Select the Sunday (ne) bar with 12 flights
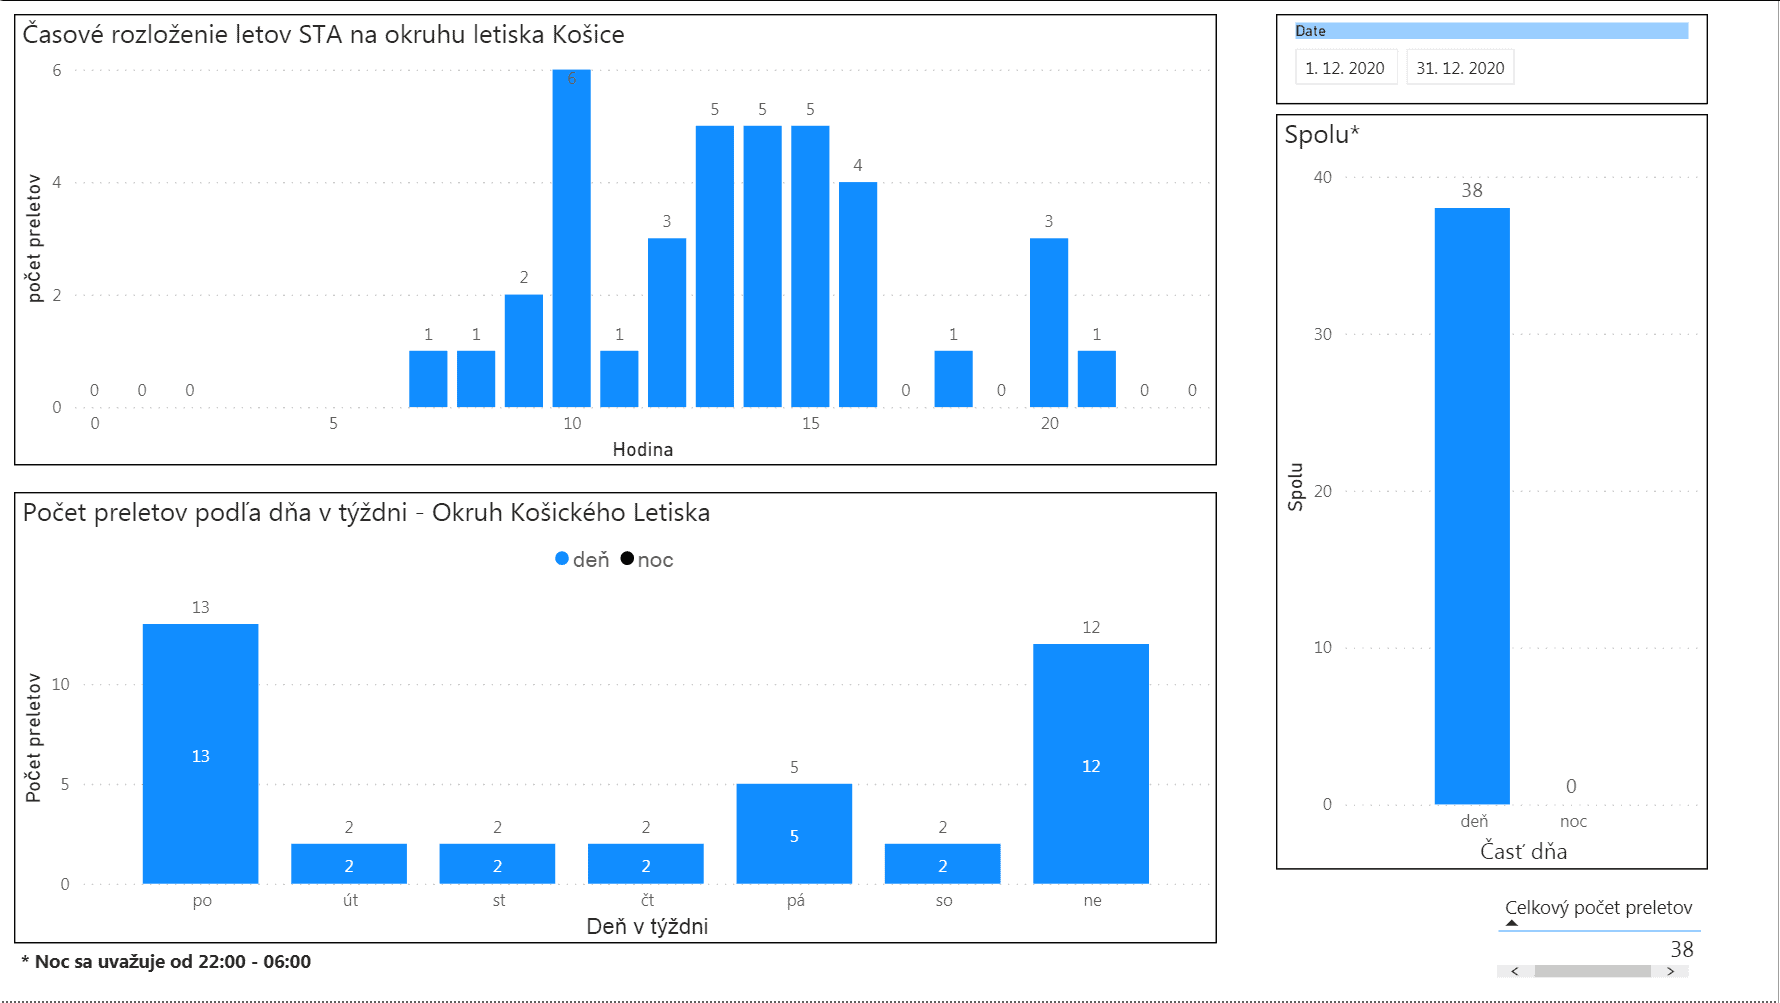The image size is (1780, 1003). [x=1091, y=763]
